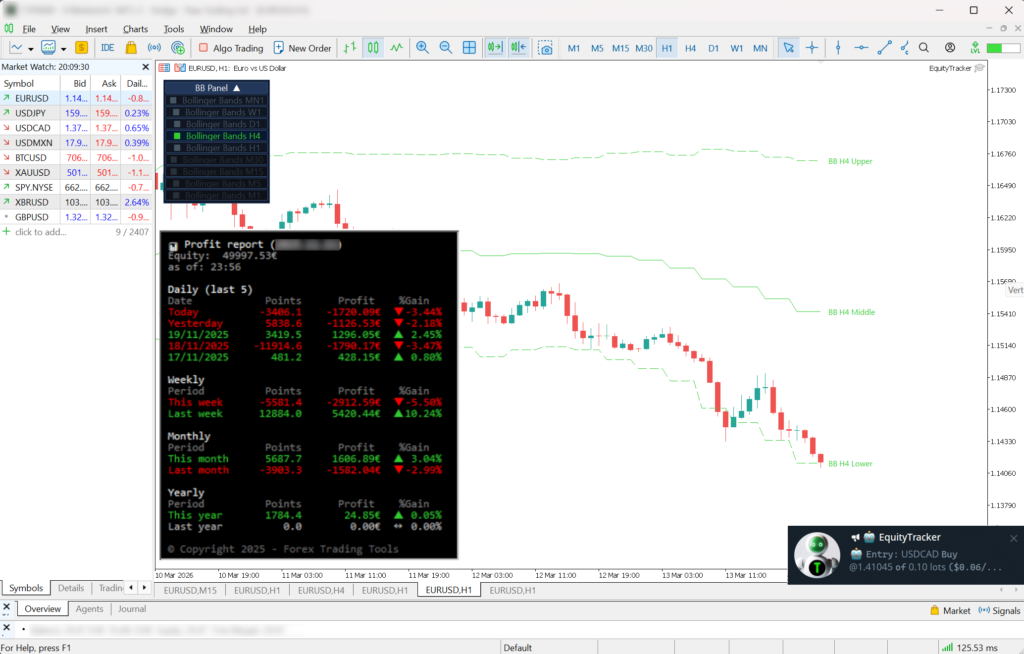This screenshot has height=654, width=1024.
Task: Click the tile windows icon
Action: [x=470, y=47]
